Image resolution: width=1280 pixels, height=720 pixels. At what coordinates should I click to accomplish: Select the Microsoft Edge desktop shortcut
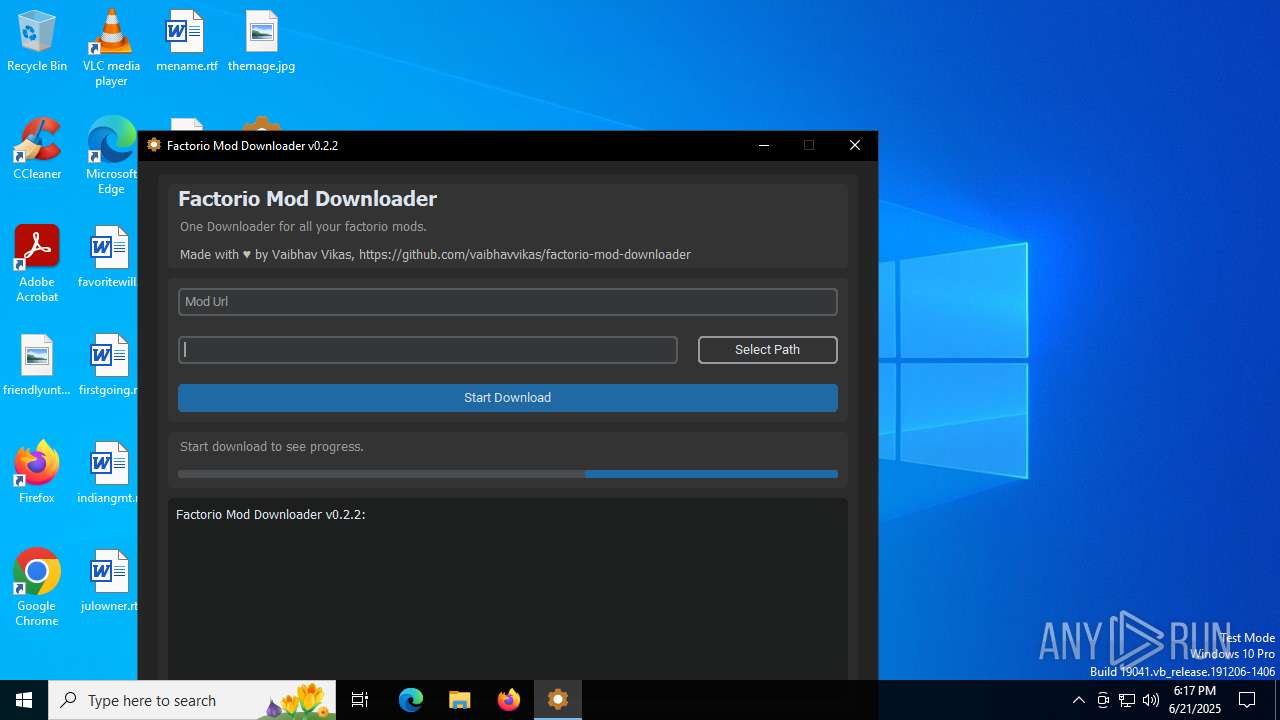[111, 156]
